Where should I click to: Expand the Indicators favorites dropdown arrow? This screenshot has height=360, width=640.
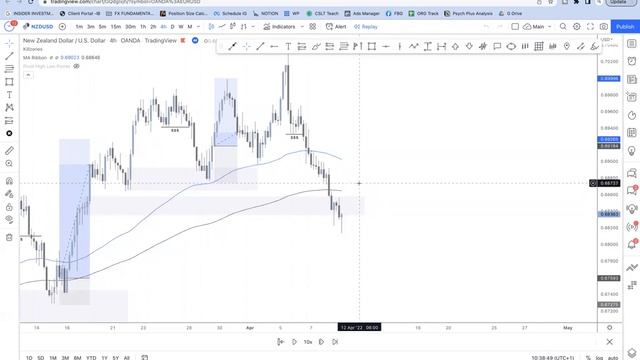(302, 27)
